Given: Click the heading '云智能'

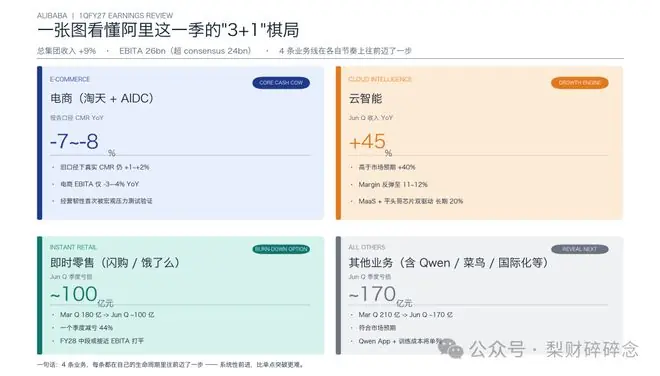Looking at the screenshot, I should [x=365, y=99].
